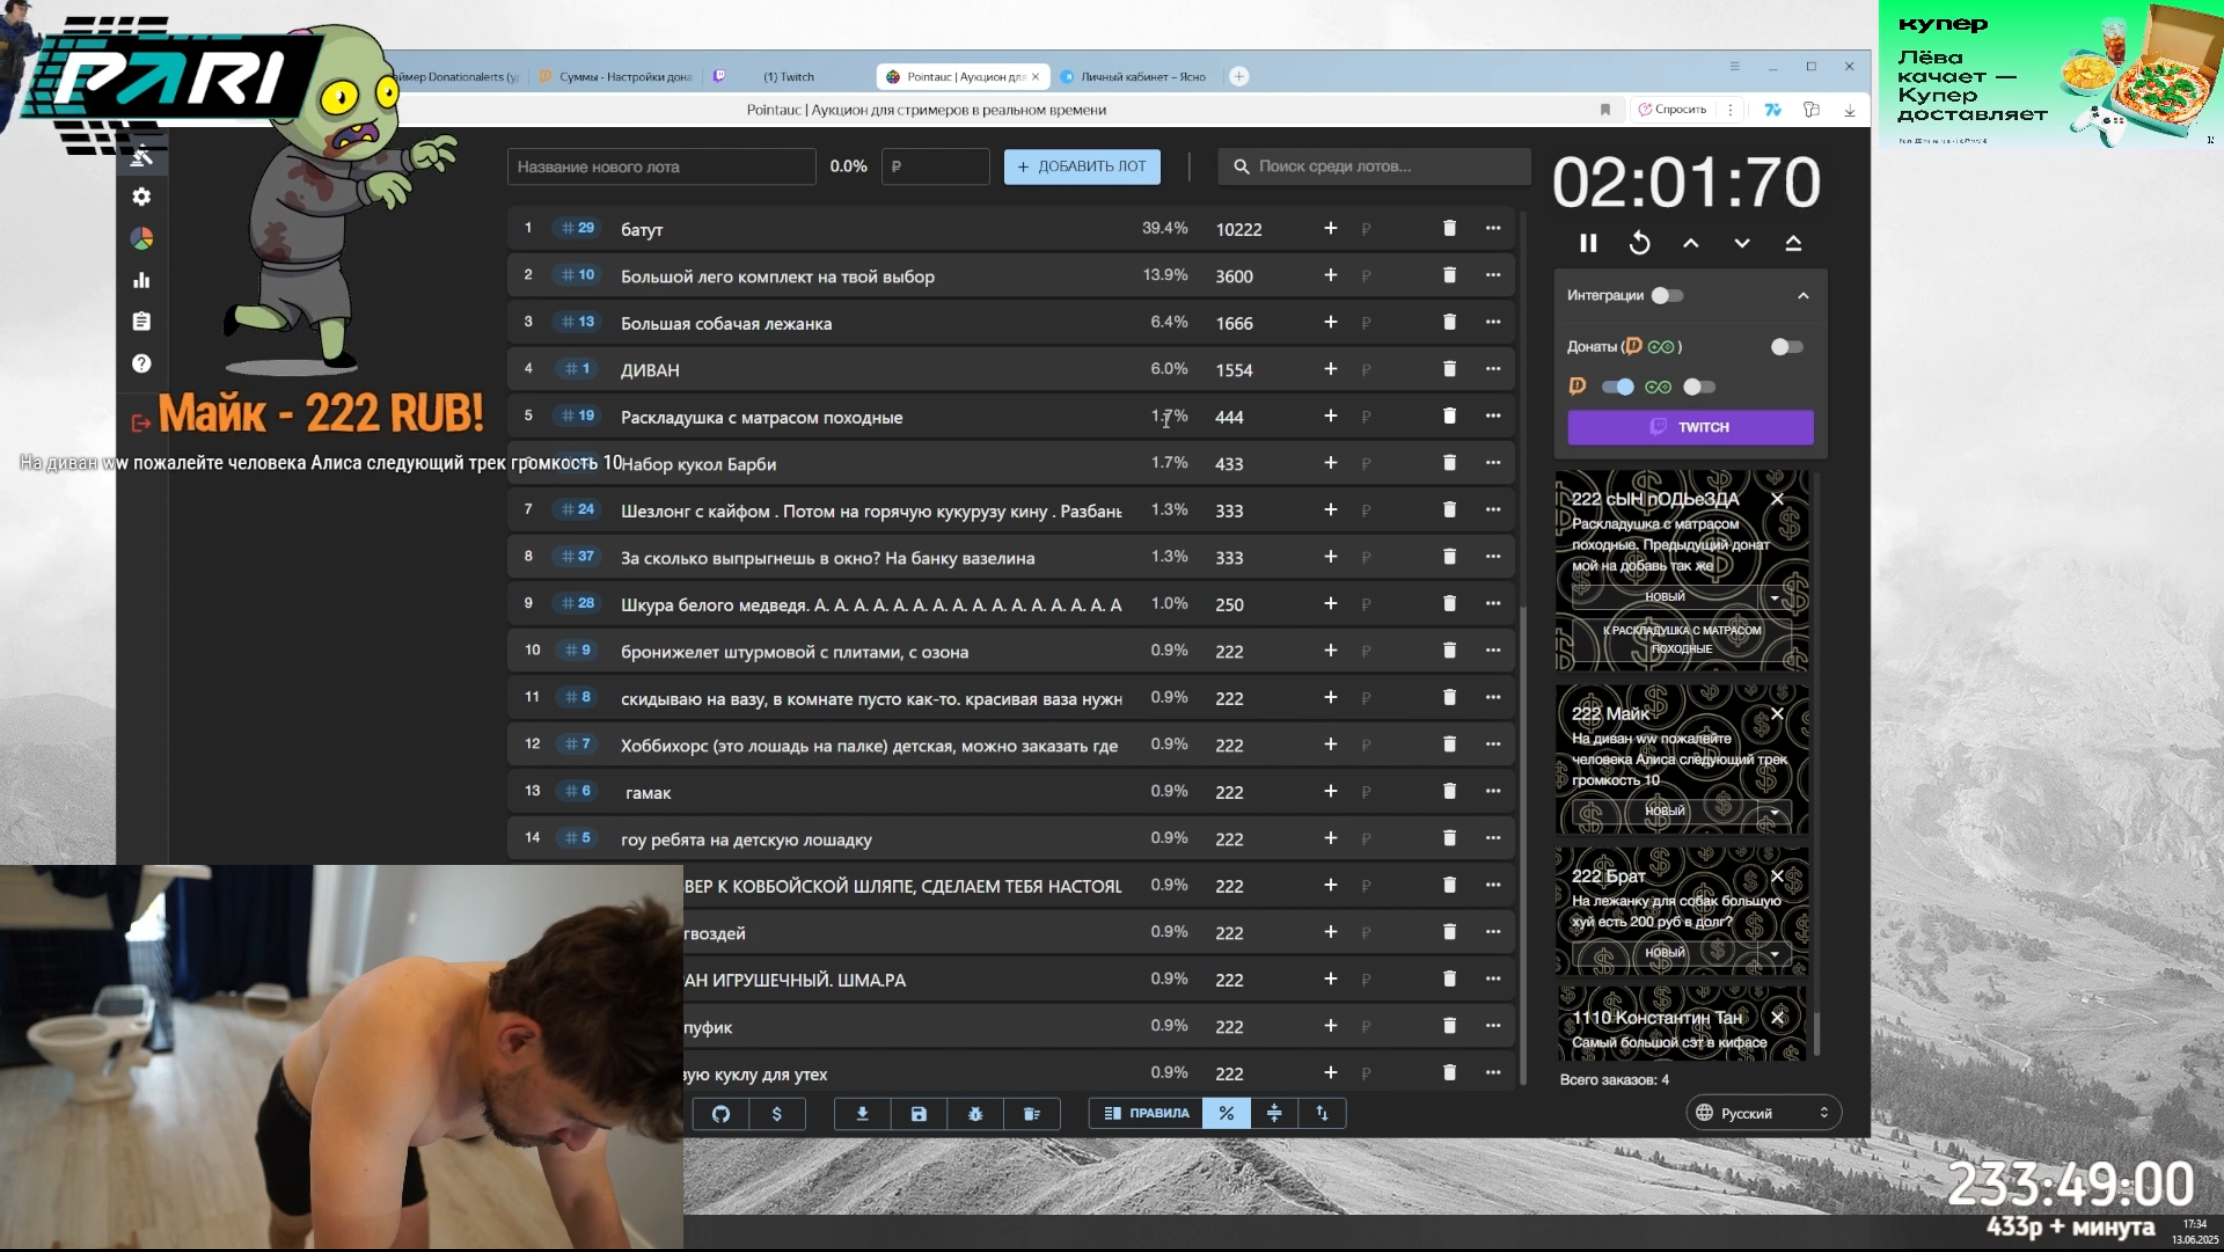Click К РАСКЛАДУШКА С МАТРАСОМ ПОХОДНЫЕ button

(1682, 640)
